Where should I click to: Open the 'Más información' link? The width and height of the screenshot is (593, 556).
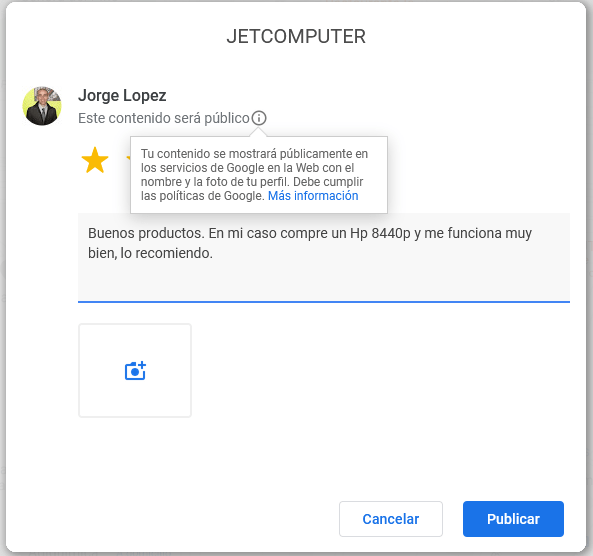(313, 196)
